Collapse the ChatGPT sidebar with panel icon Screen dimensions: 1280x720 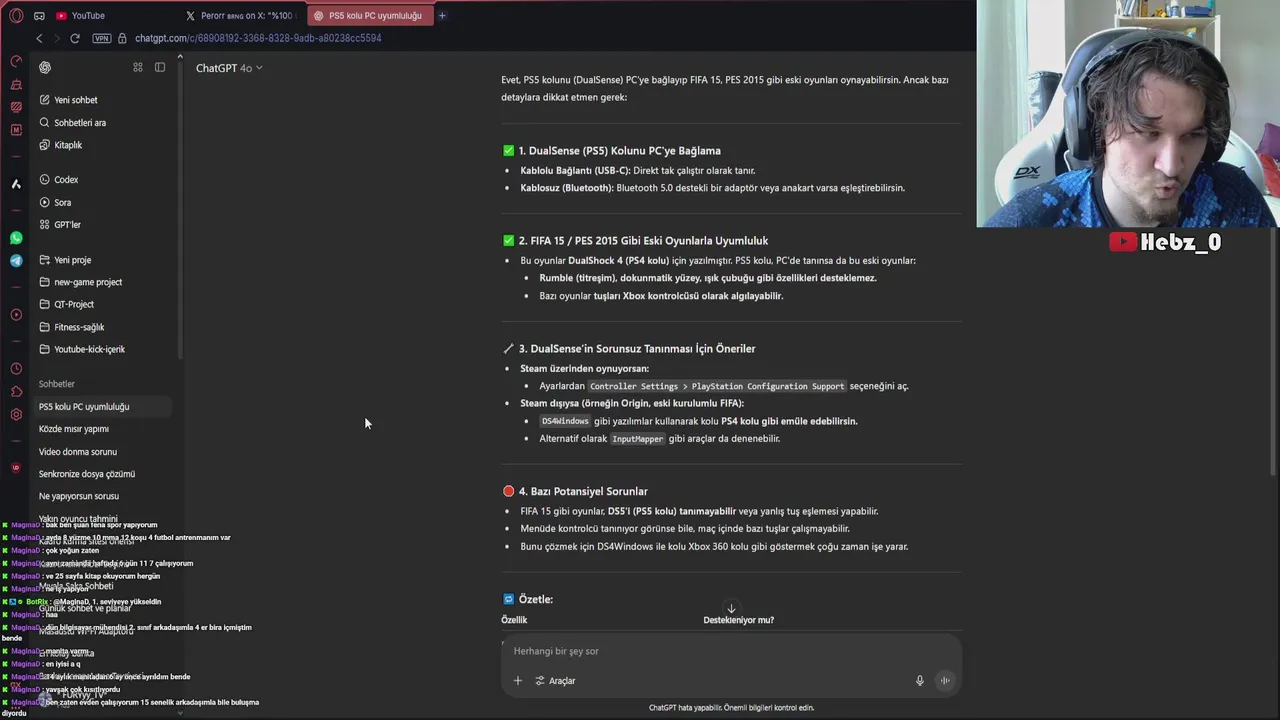(x=160, y=67)
